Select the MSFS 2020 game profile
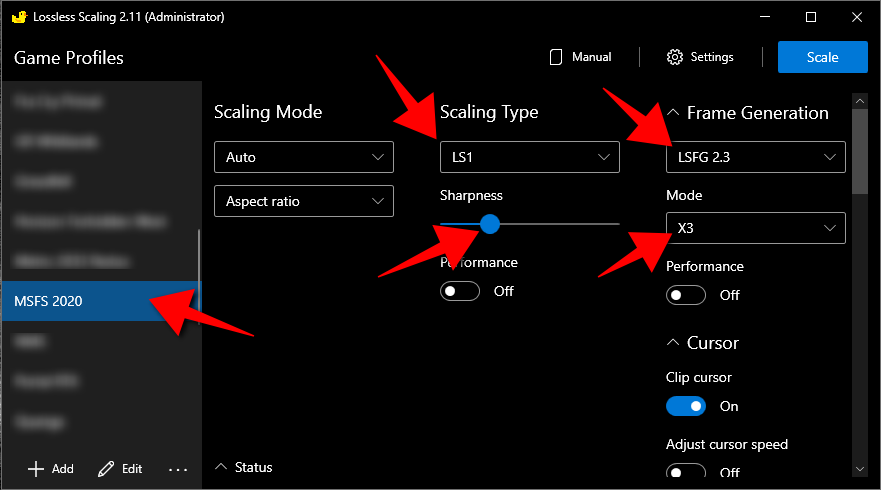 (100, 301)
